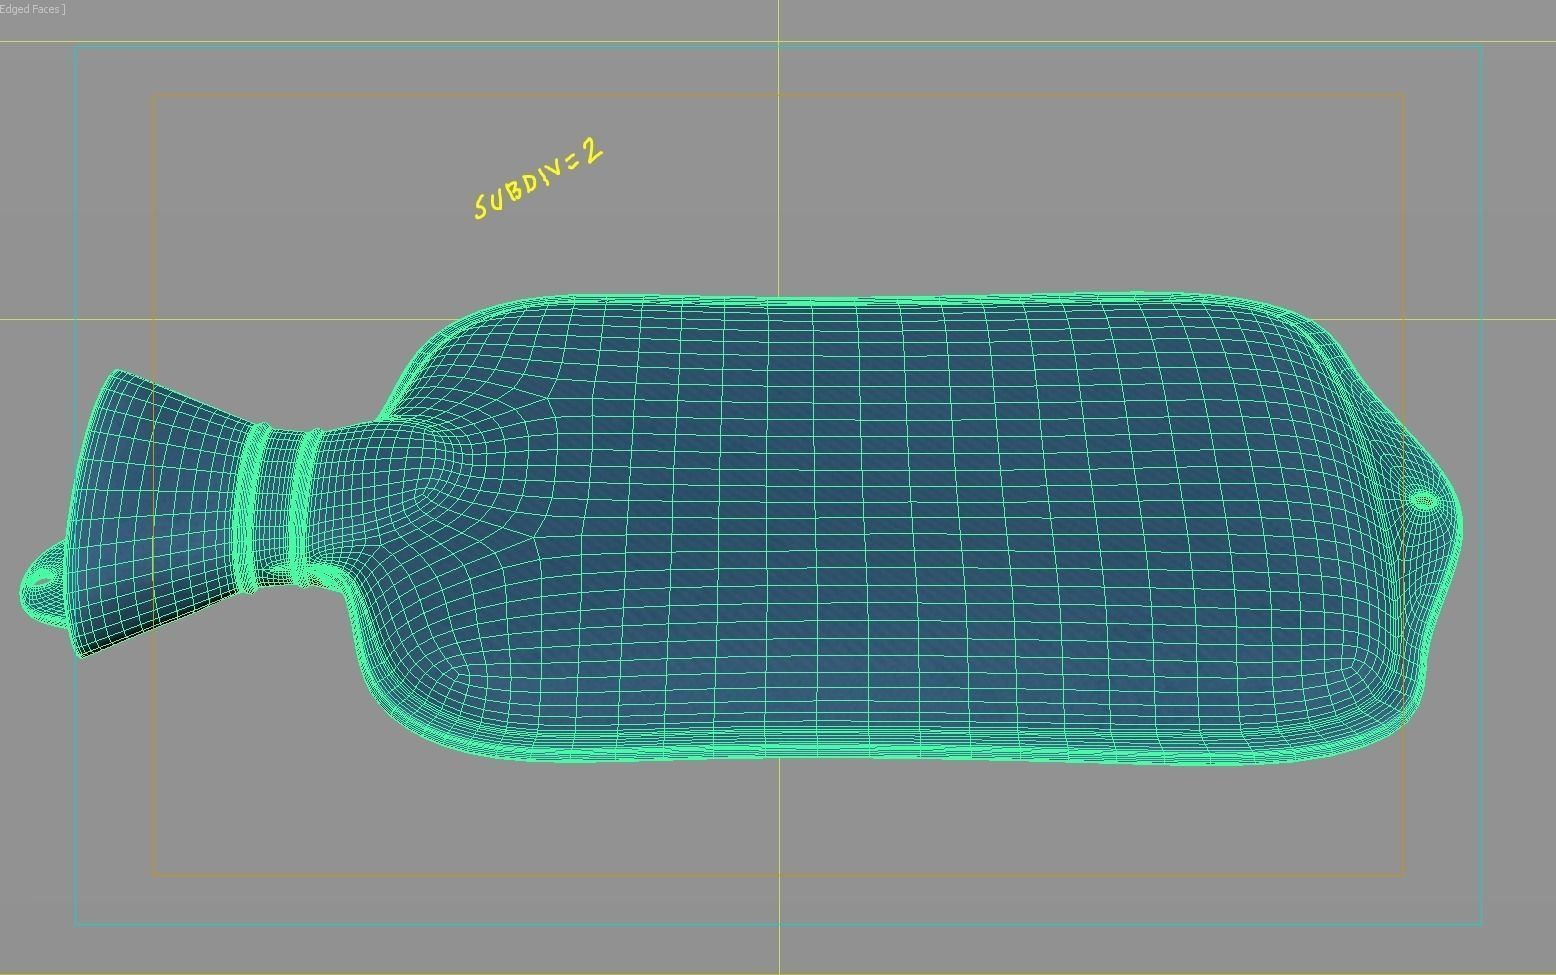
Task: Select the hot water bottle body mesh
Action: coord(900,530)
